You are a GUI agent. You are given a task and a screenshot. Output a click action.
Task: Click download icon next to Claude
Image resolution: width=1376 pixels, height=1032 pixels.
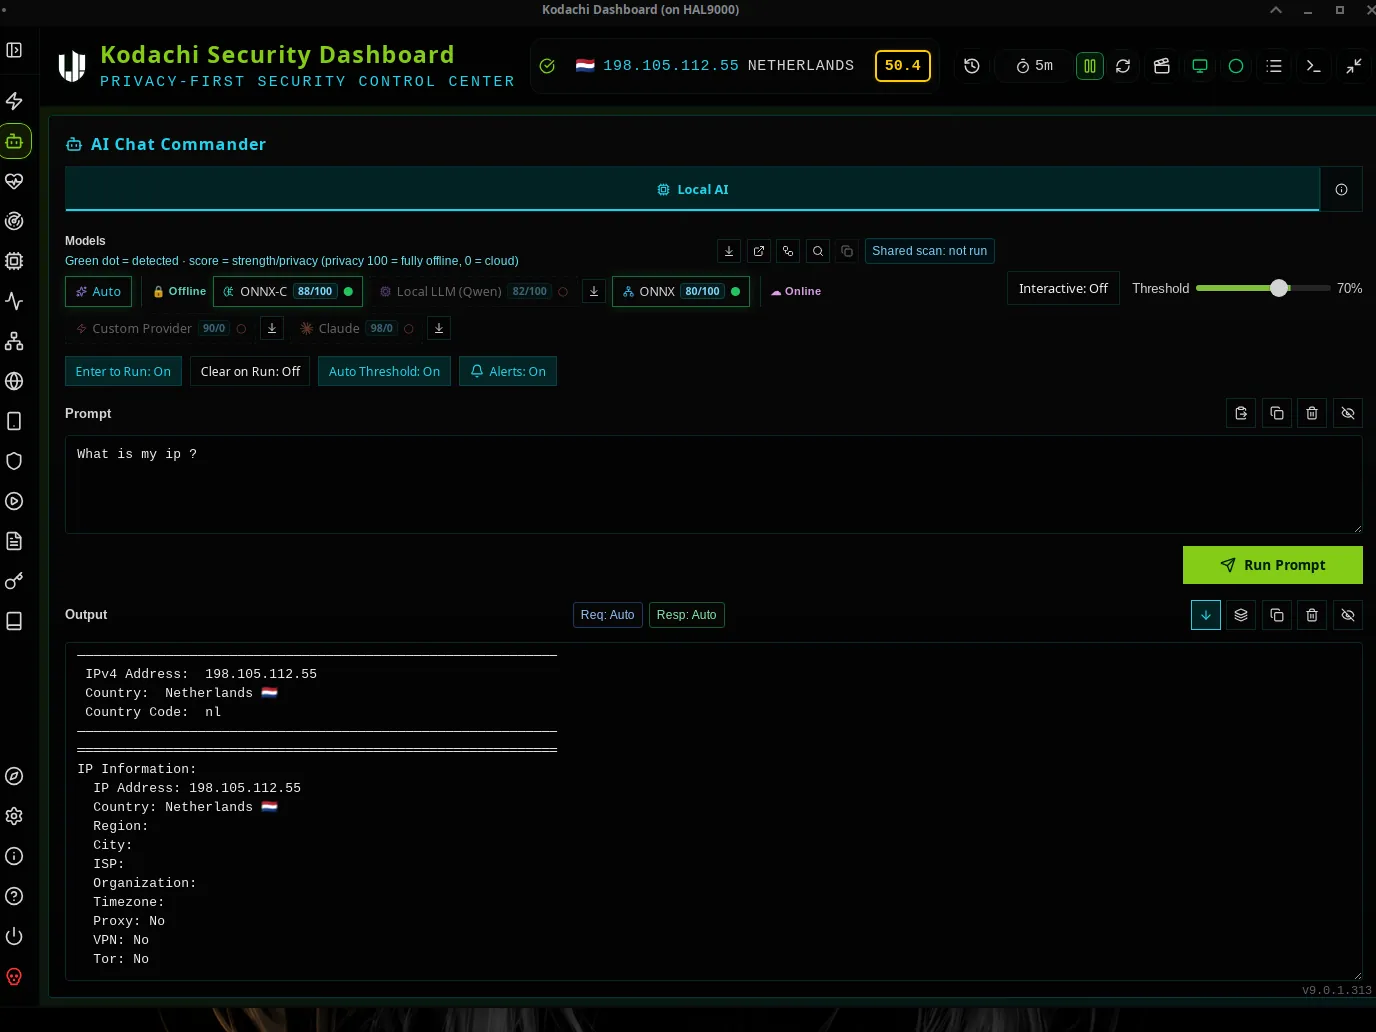click(x=439, y=328)
